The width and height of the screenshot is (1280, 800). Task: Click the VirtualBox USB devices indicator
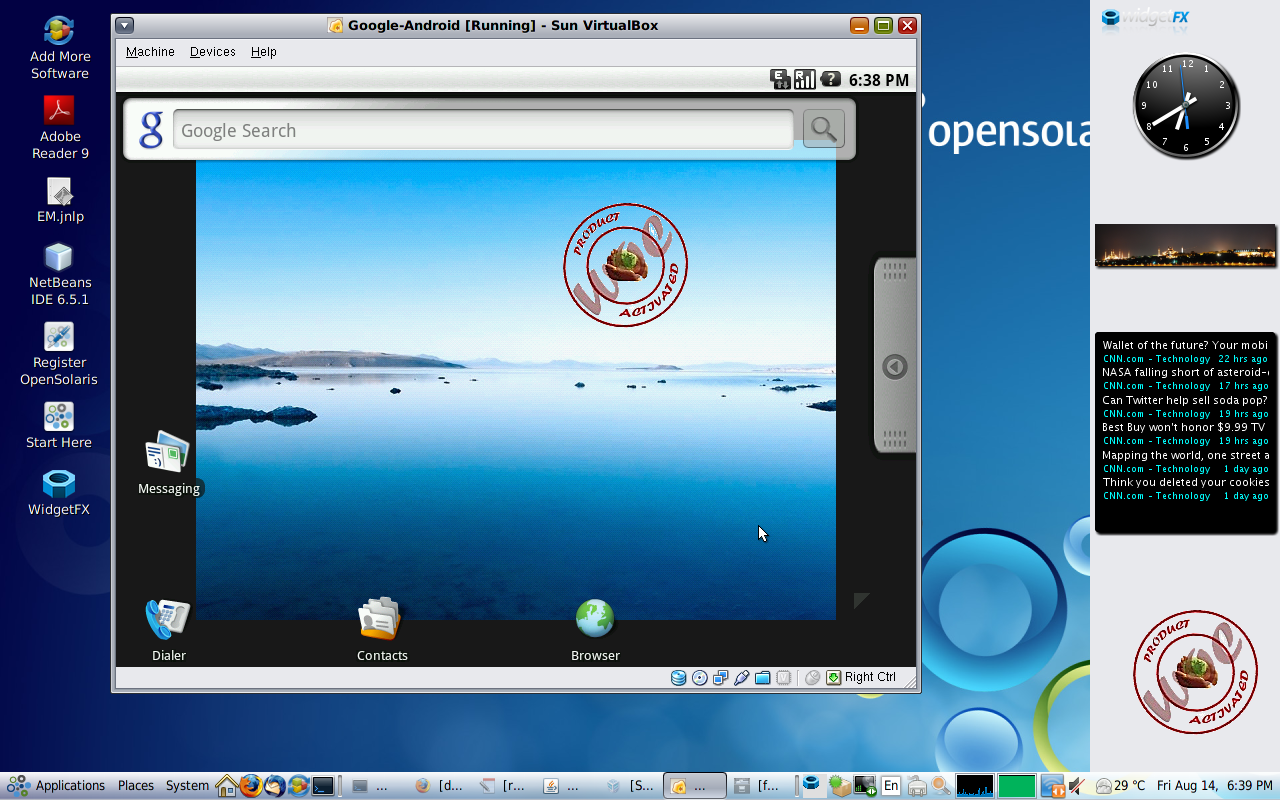pyautogui.click(x=741, y=678)
